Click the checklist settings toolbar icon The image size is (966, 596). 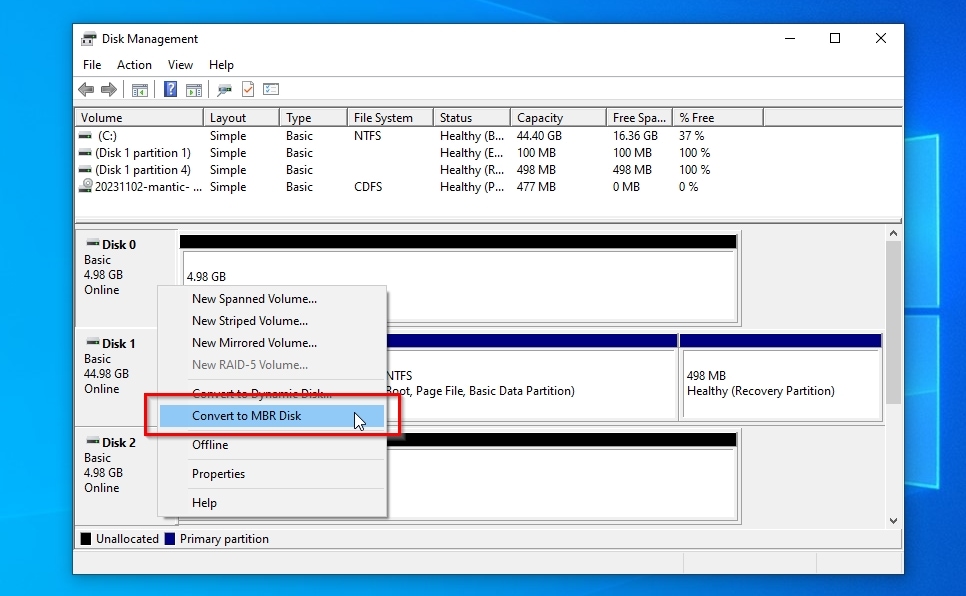(x=271, y=90)
